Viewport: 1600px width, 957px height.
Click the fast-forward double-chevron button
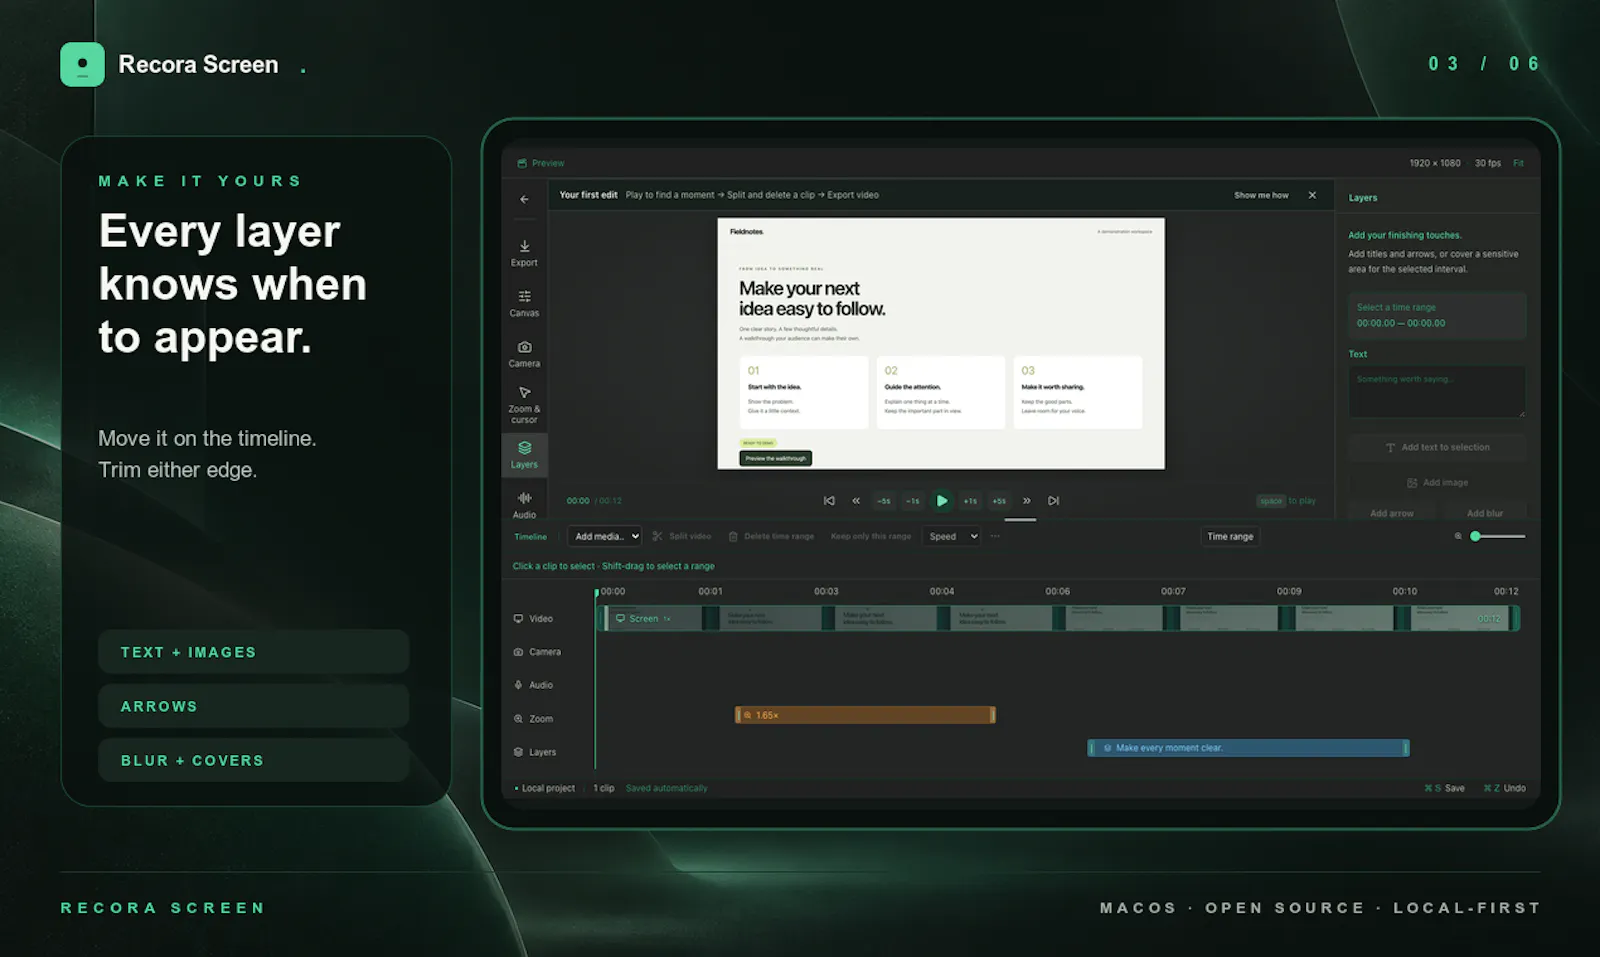pos(1026,501)
